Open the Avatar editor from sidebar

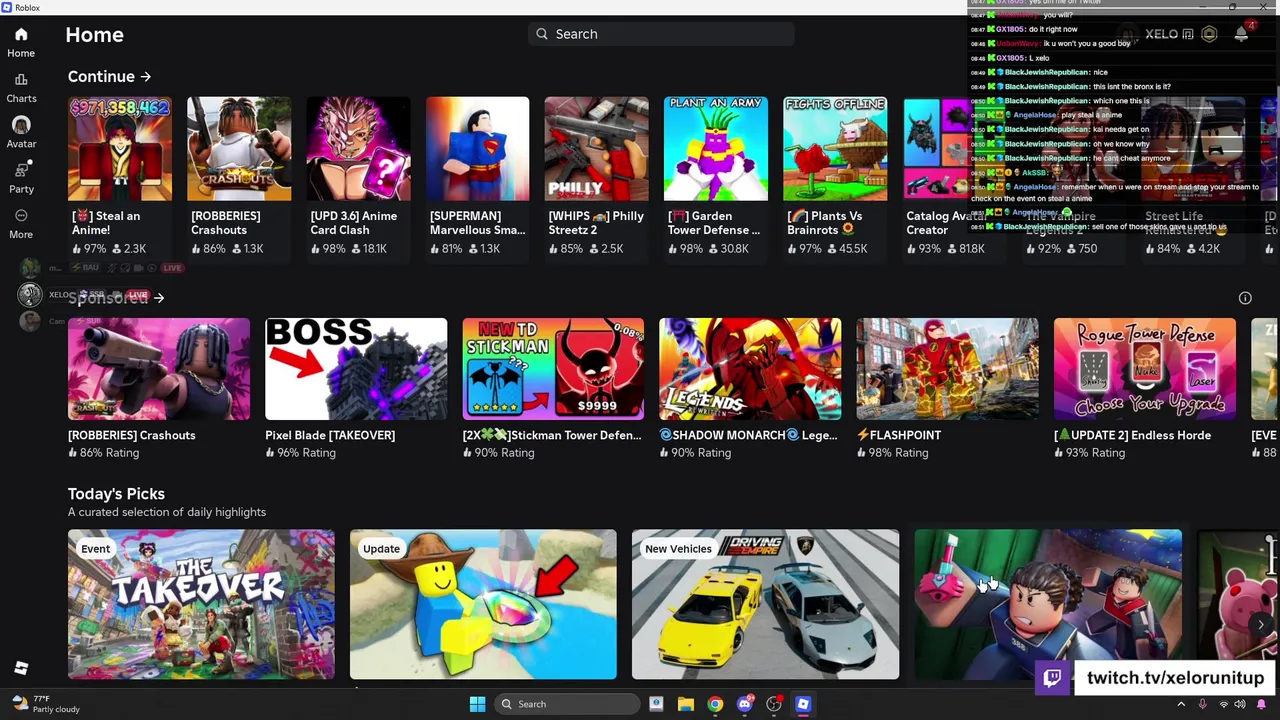coord(21,133)
